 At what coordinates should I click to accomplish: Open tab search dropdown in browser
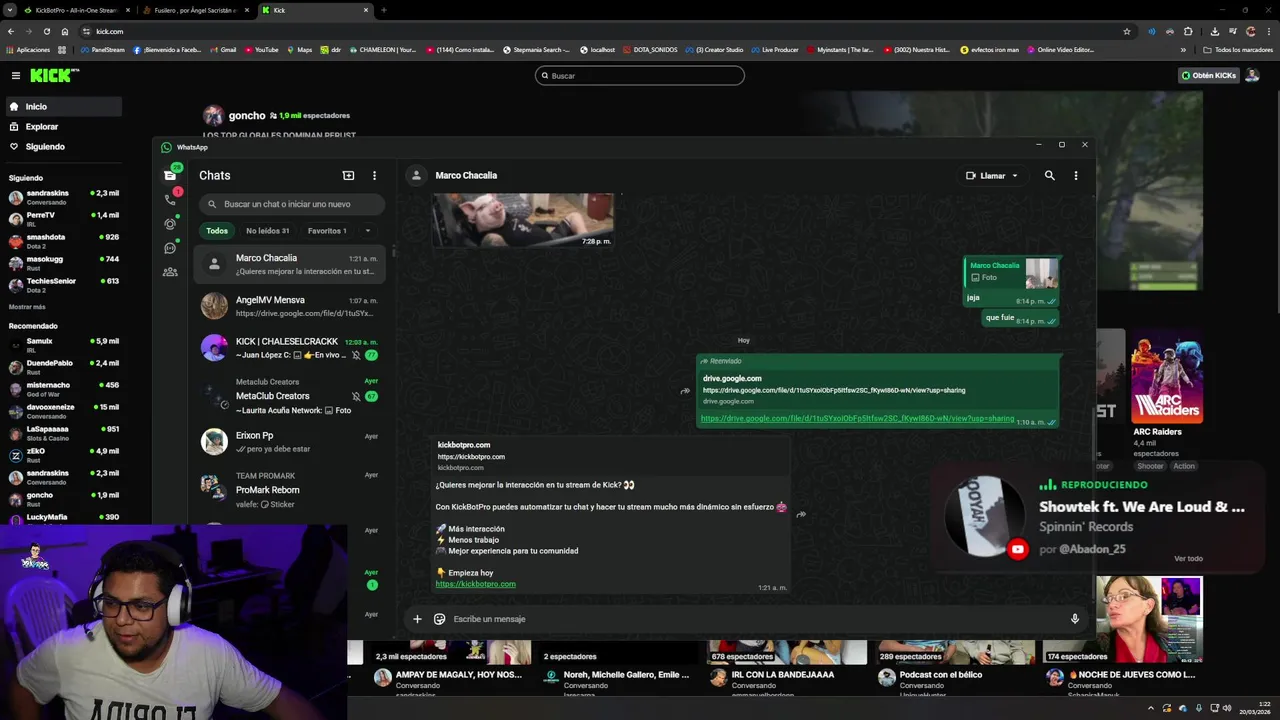(x=10, y=10)
